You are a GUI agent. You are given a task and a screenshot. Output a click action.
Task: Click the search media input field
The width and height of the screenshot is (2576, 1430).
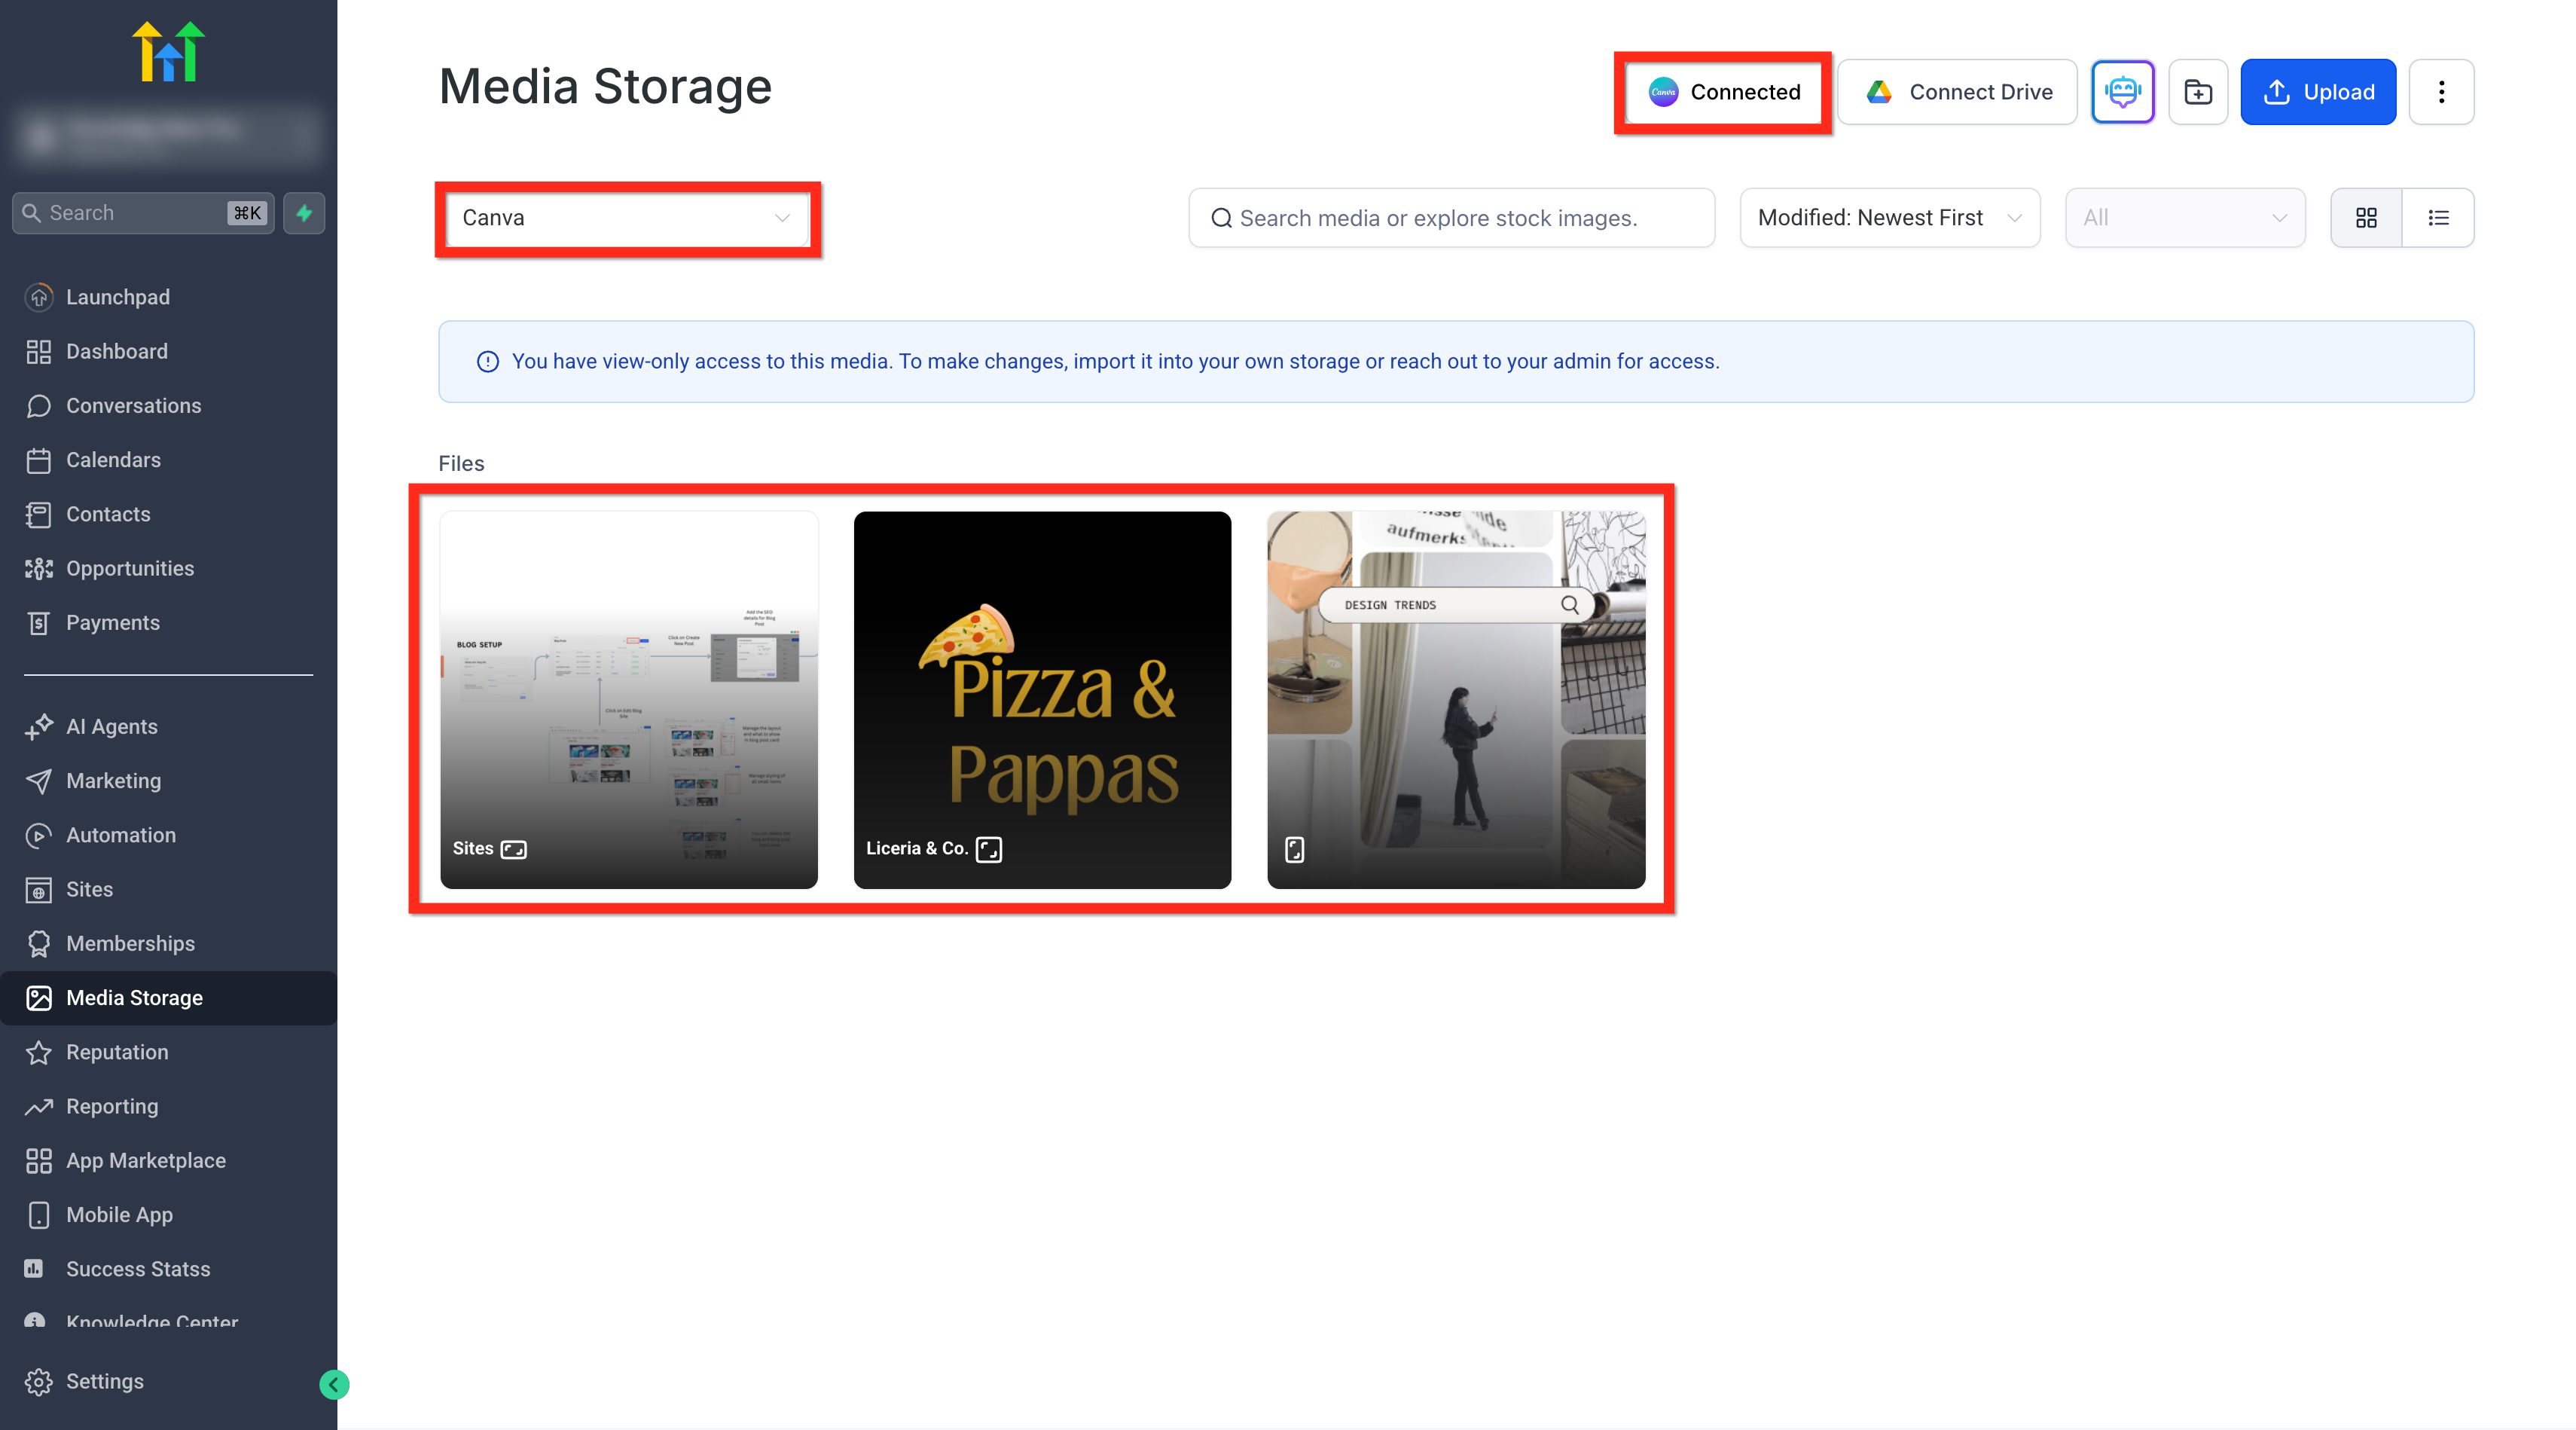click(x=1451, y=218)
